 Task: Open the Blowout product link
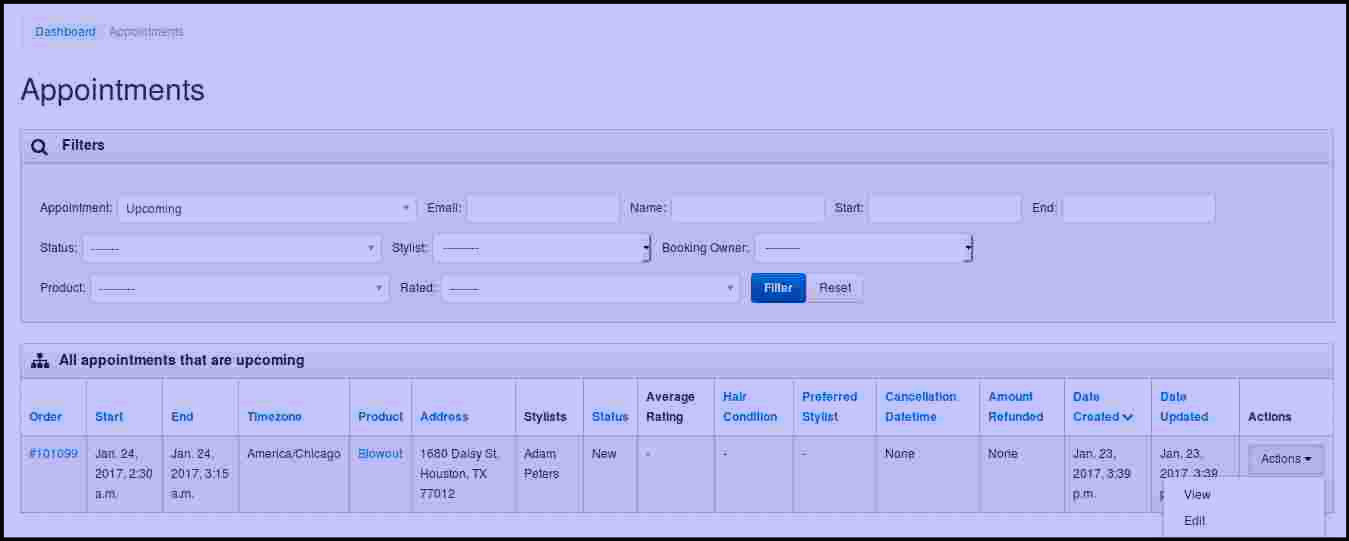tap(381, 454)
